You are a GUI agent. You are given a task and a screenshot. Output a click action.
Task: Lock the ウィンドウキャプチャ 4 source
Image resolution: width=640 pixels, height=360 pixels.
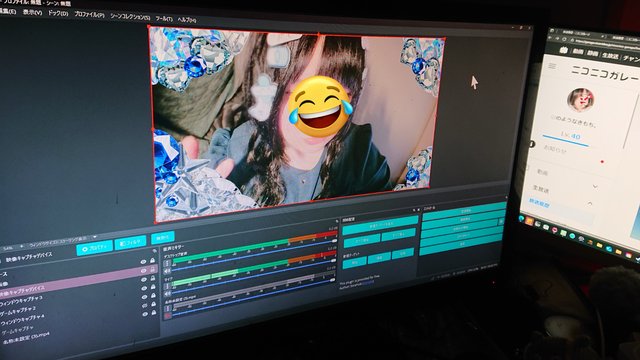click(153, 296)
